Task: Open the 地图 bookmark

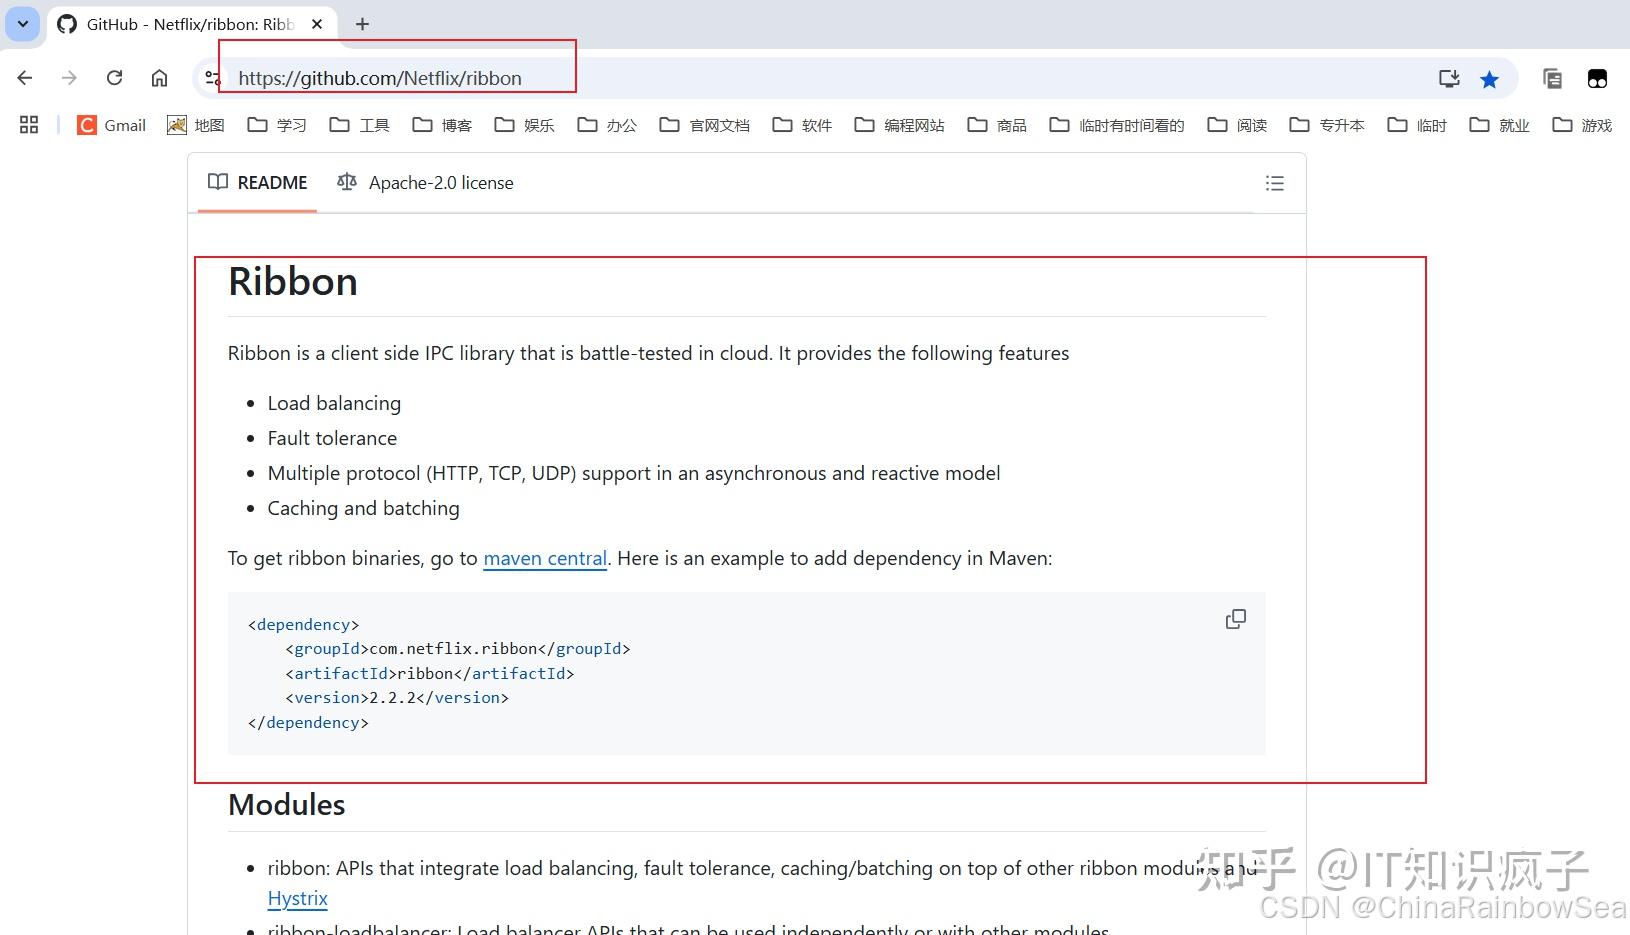Action: pyautogui.click(x=196, y=125)
